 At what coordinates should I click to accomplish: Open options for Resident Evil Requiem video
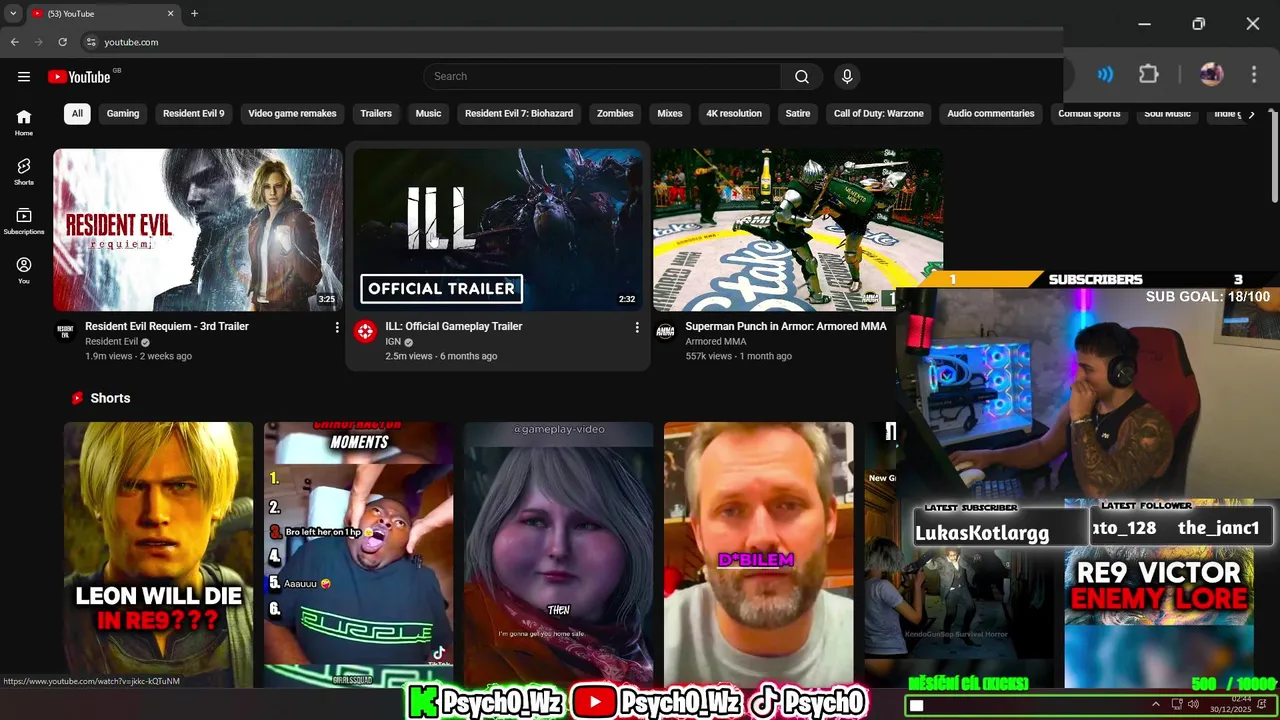pyautogui.click(x=336, y=327)
